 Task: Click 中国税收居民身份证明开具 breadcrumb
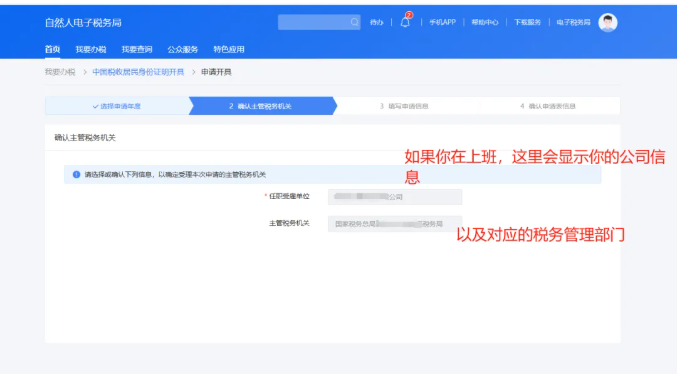(x=138, y=72)
